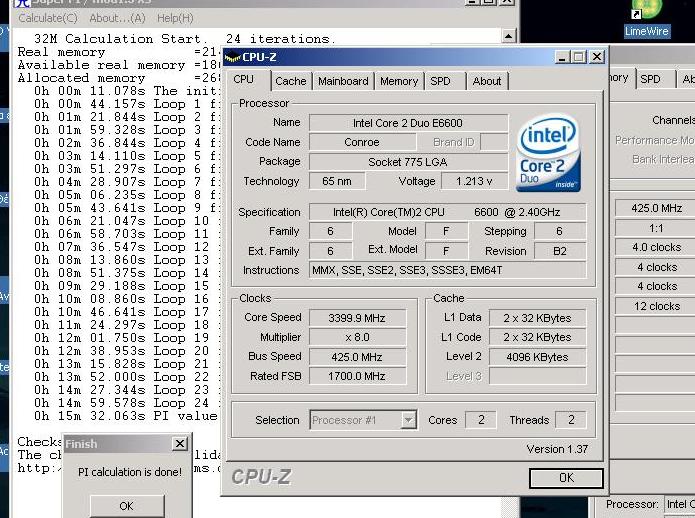Close the CPU-Z window
Screen dimensions: 695x518
click(x=597, y=57)
